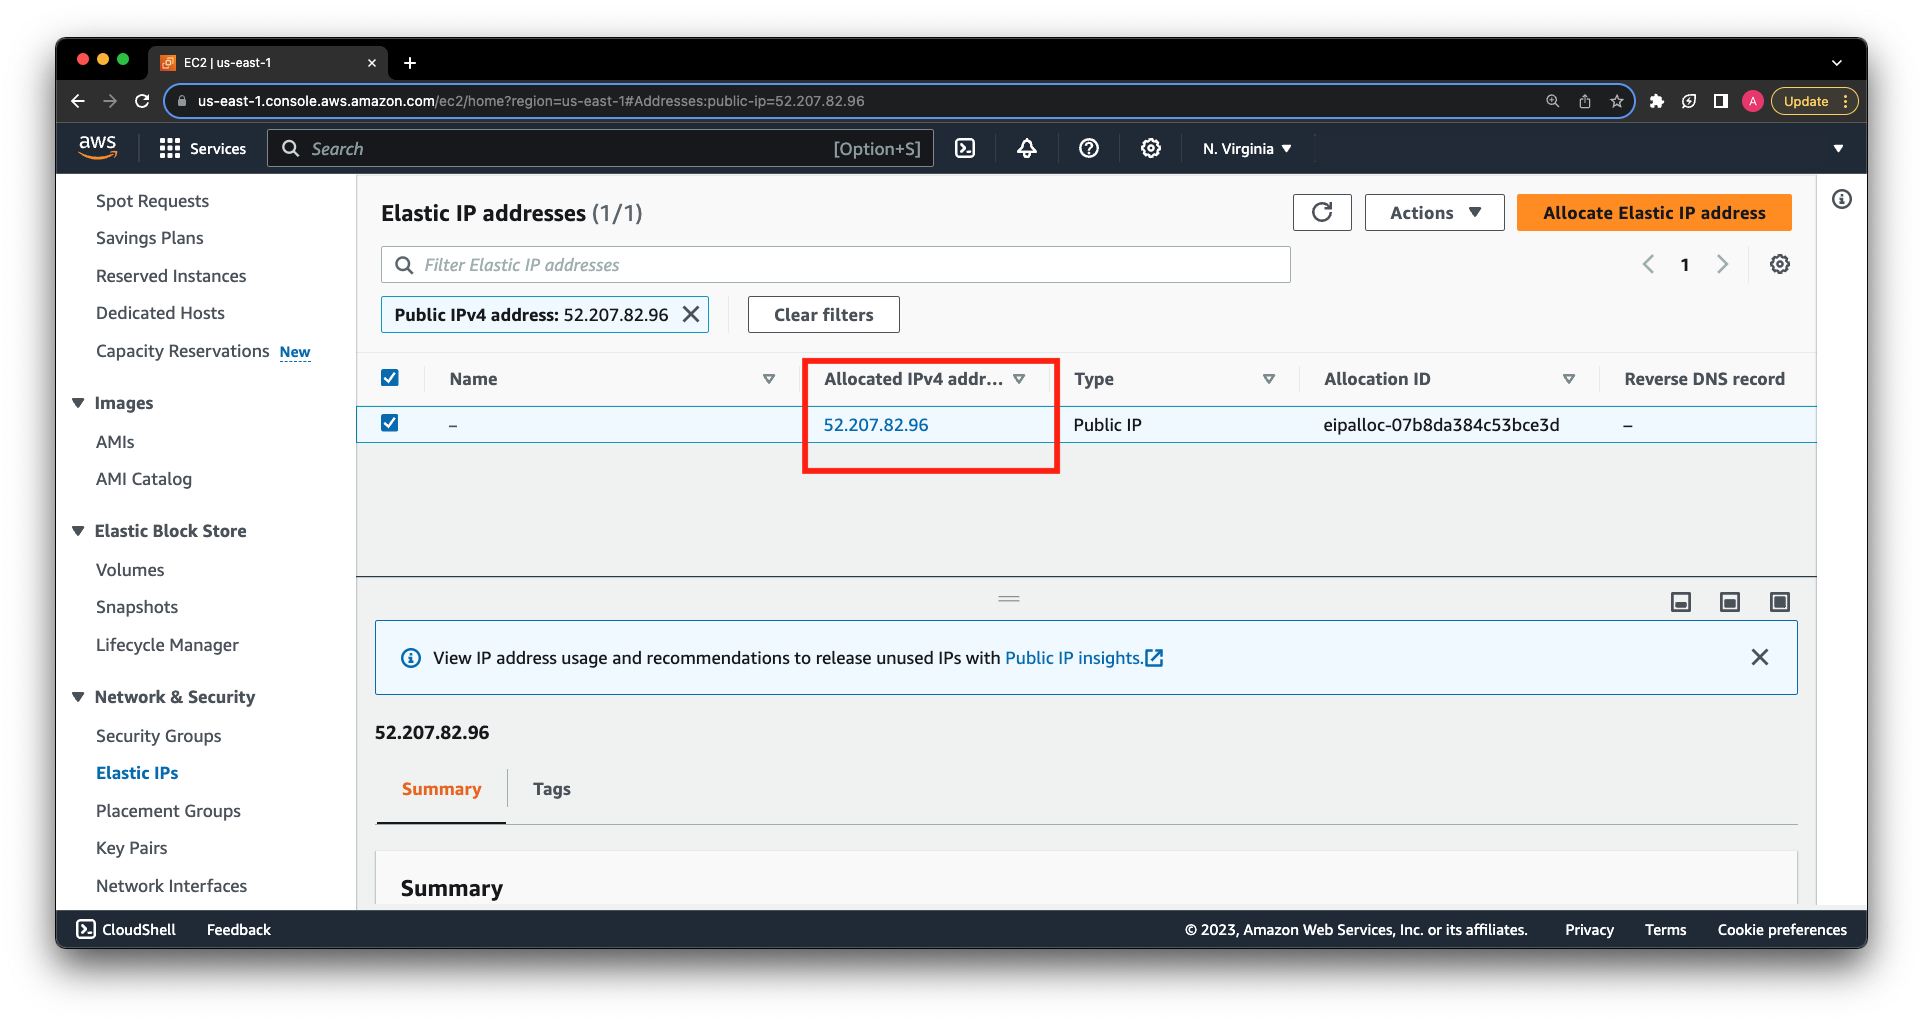Bookmark this page with the star icon
Screen dimensions: 1923x1022
(1617, 101)
